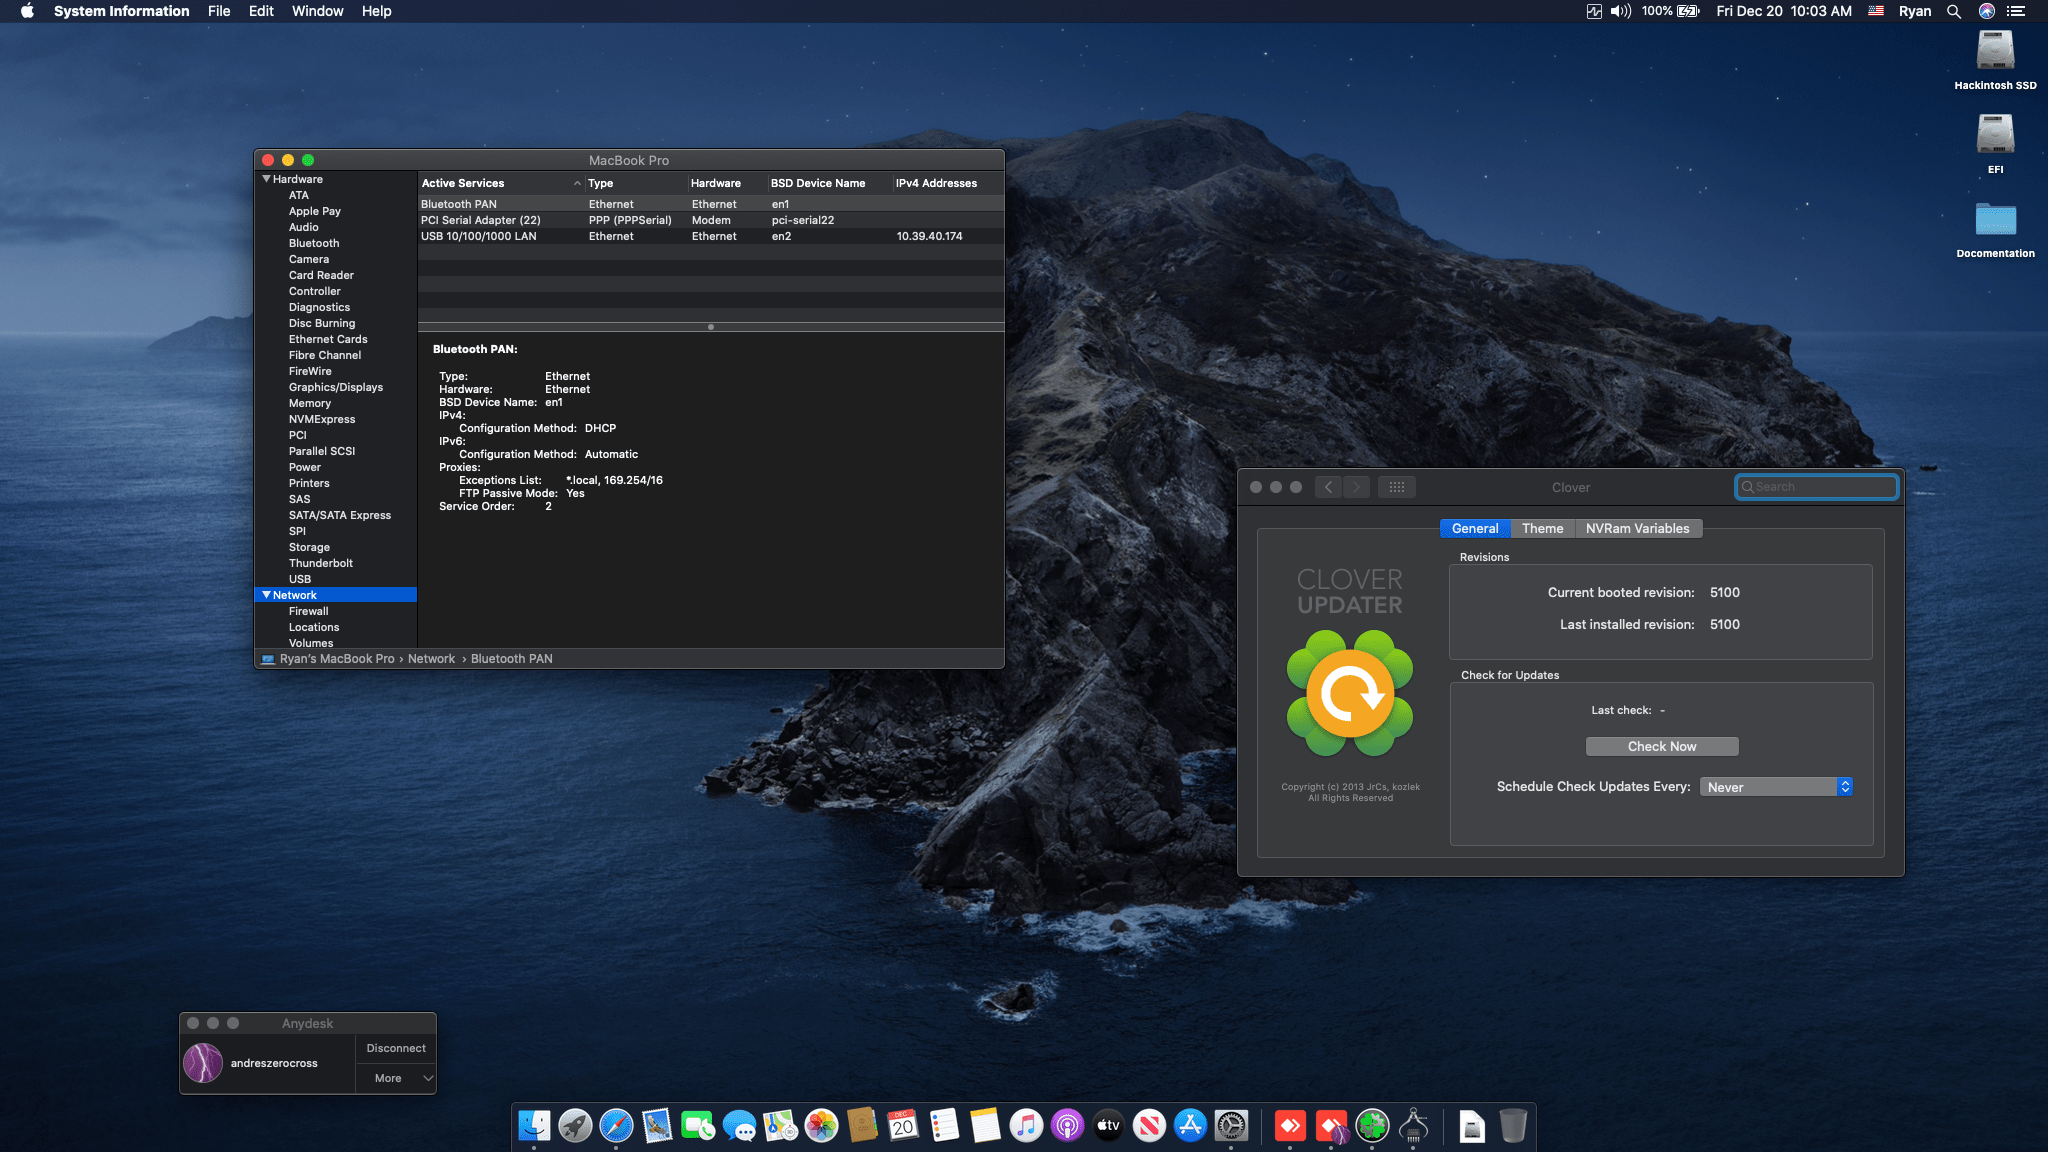Select Thunderbolt in the sidebar
Image resolution: width=2048 pixels, height=1152 pixels.
pos(321,563)
